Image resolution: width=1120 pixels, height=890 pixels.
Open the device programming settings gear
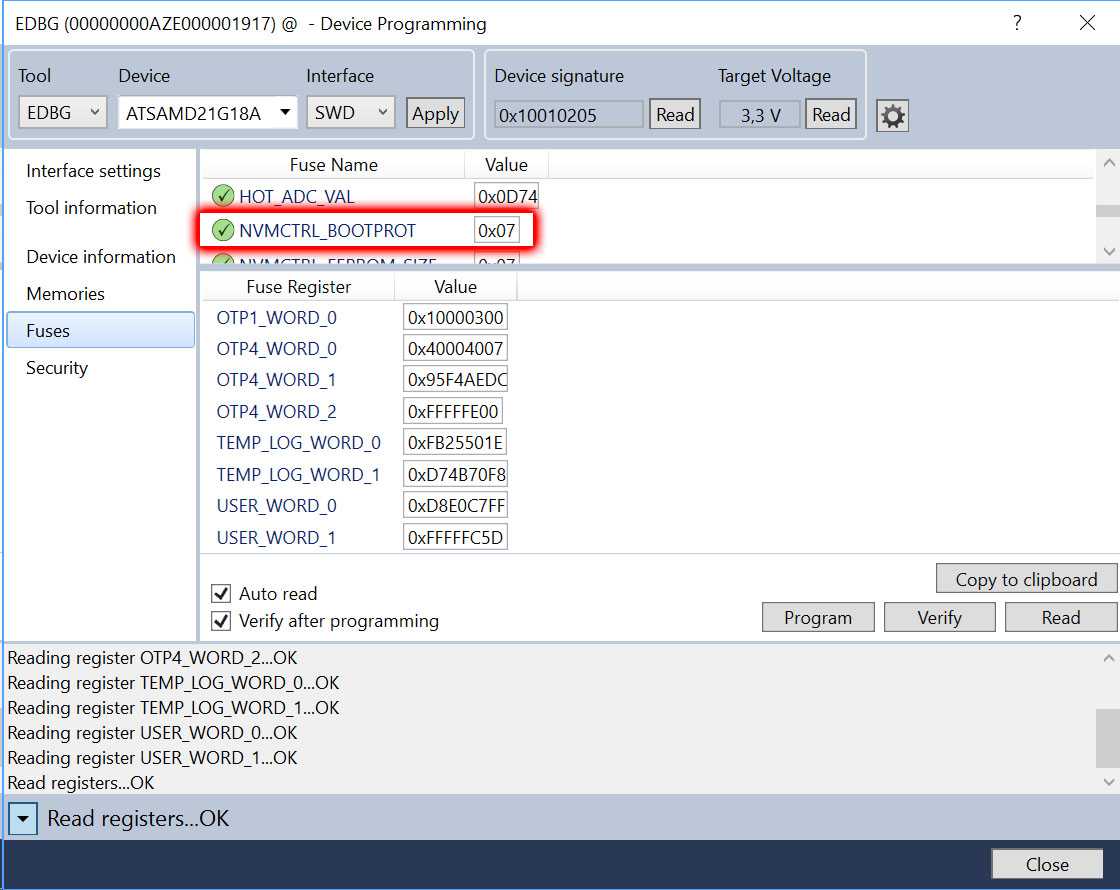click(892, 116)
